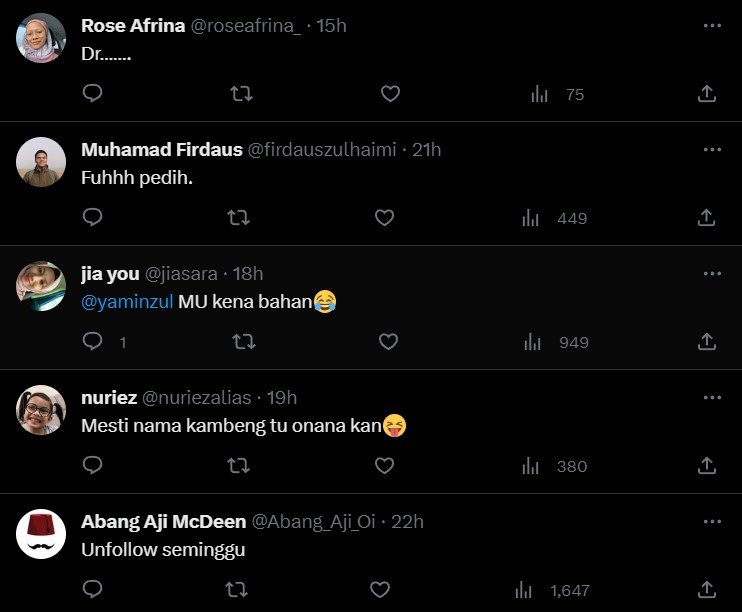Retweet Muhamad Firdaus's "Fuhhh pedih." tweet
Viewport: 742px width, 612px height.
click(237, 217)
